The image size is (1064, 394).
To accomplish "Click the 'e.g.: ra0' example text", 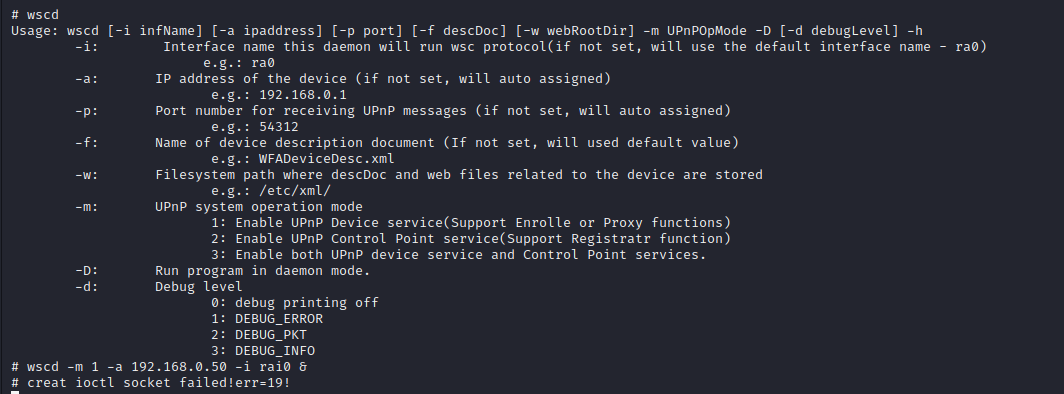I will coord(239,63).
